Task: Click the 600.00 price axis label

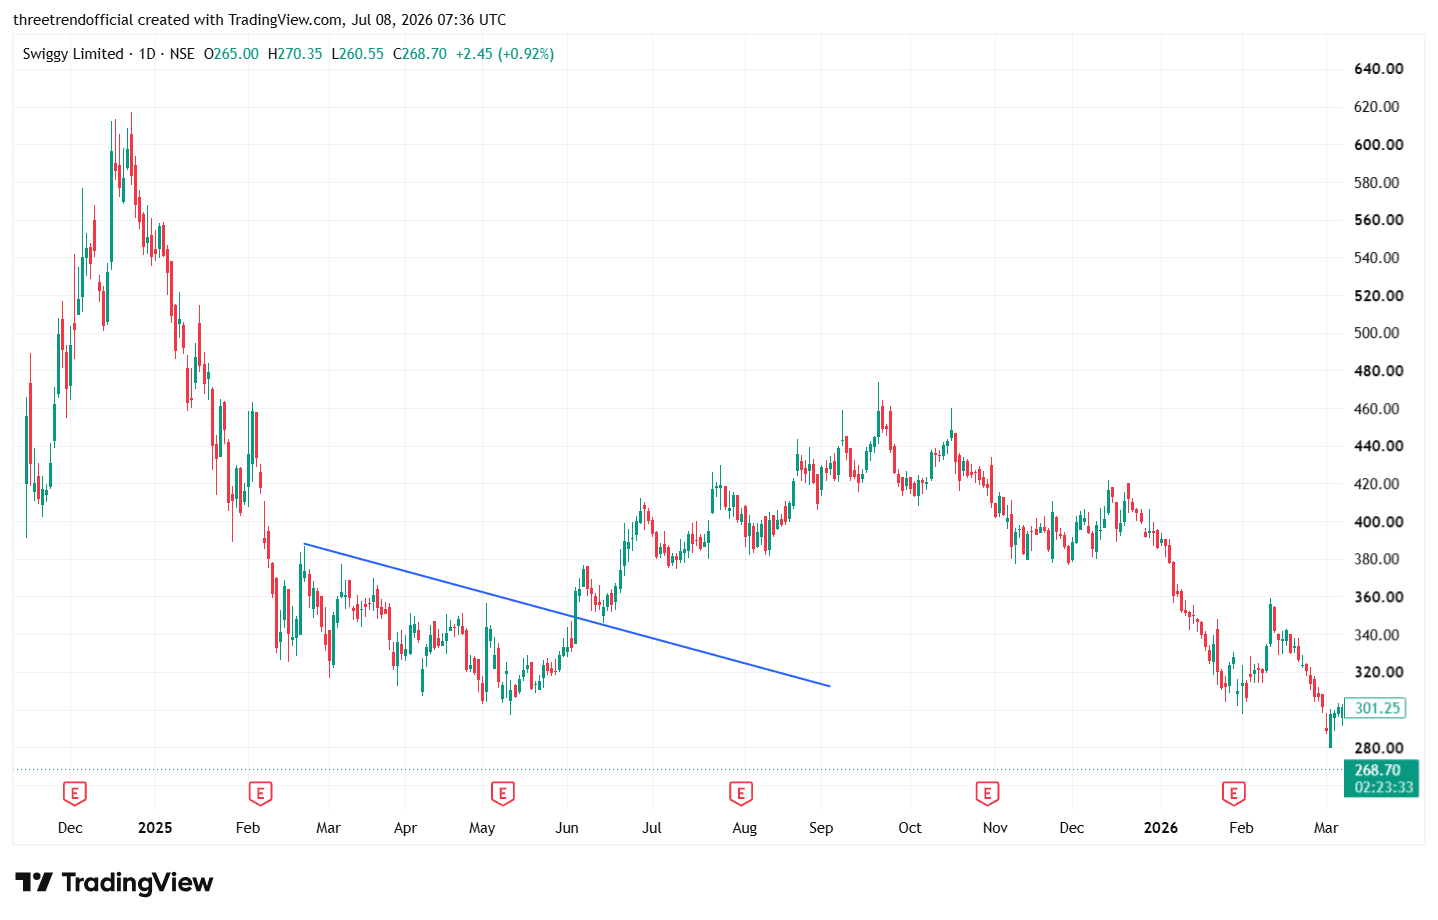Action: click(1378, 144)
